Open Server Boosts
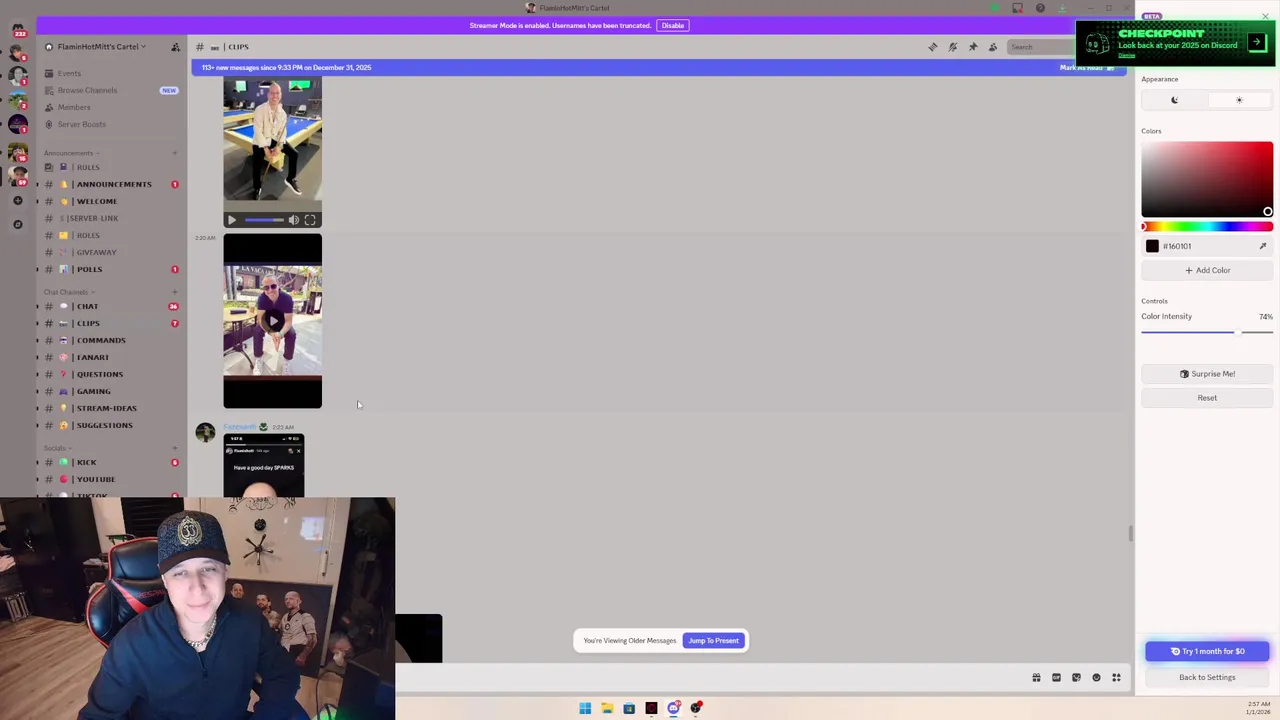Screen dimensions: 1280x720 110,124
